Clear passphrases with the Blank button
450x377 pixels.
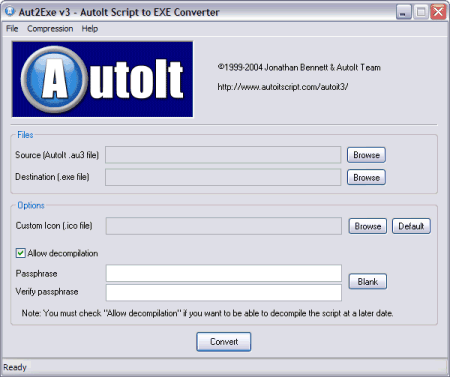368,282
